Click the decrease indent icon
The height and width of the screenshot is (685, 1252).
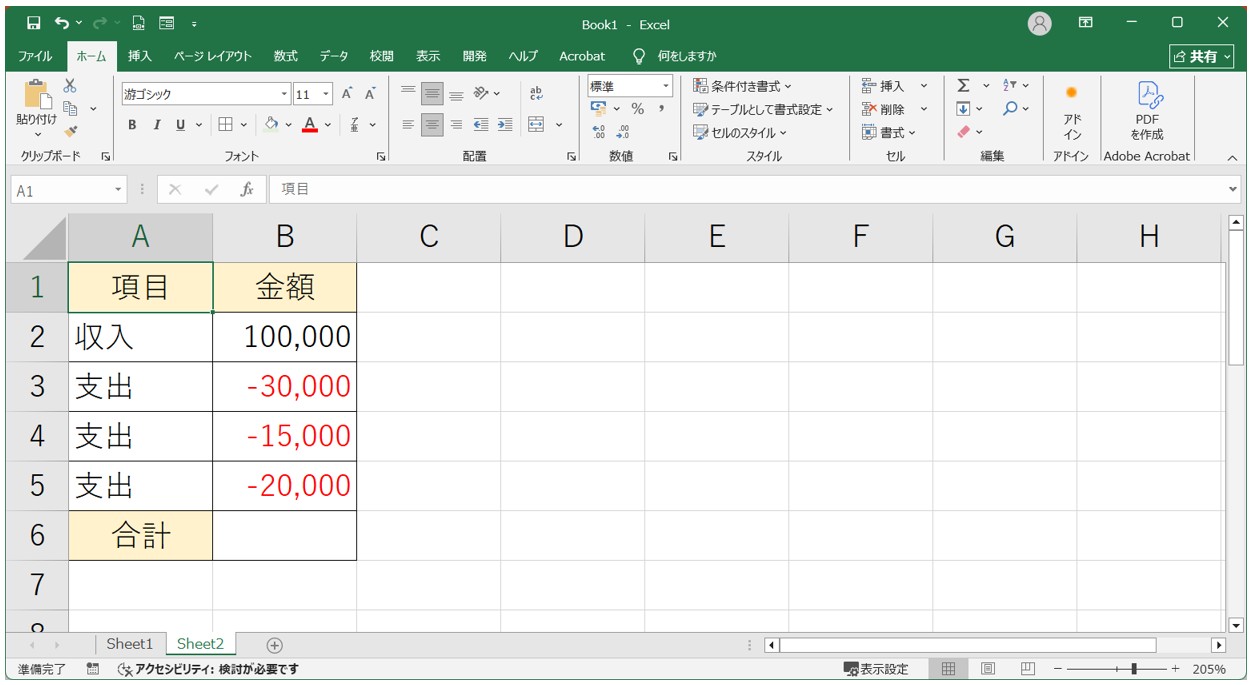(481, 125)
